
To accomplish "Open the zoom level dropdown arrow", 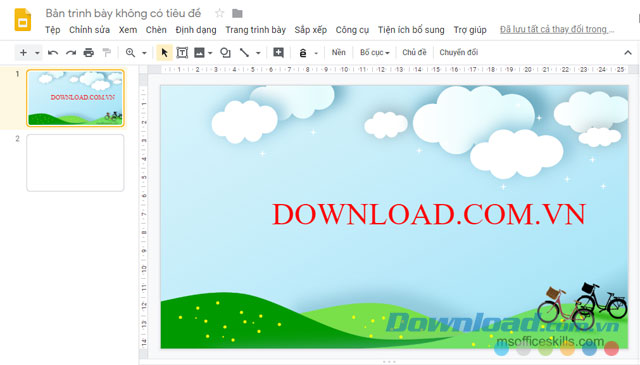I will 144,53.
